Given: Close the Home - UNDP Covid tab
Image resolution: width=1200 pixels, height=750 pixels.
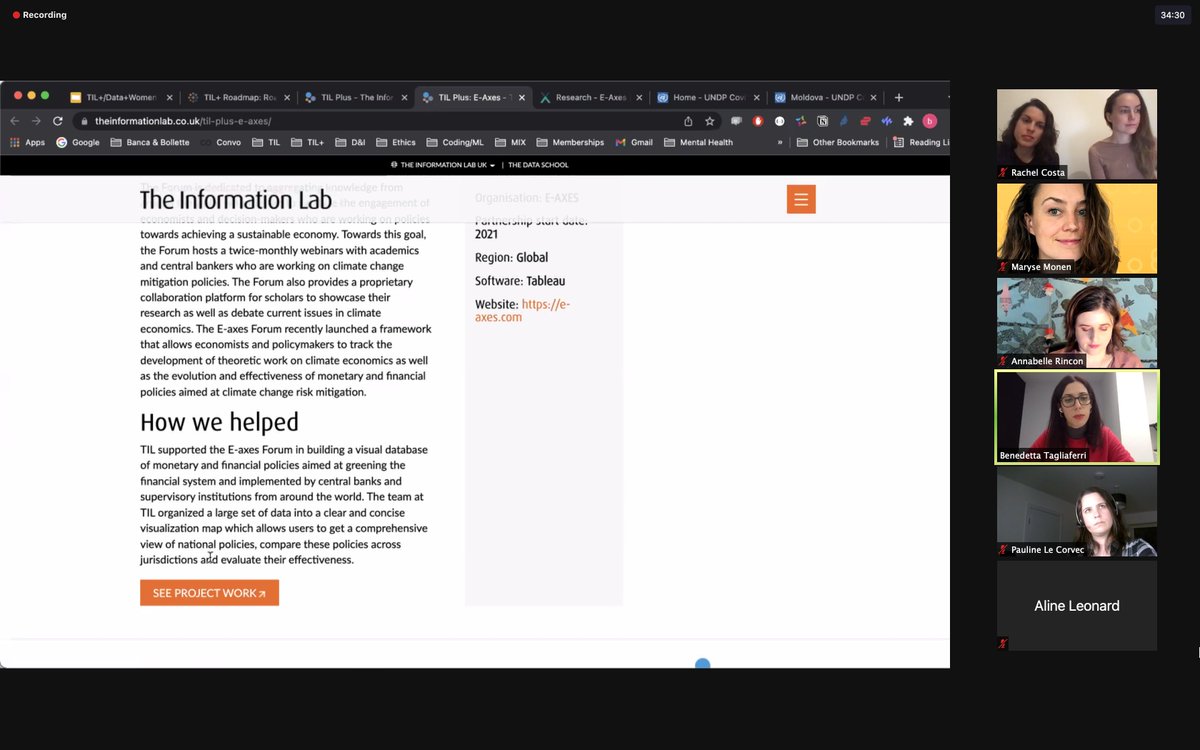Looking at the screenshot, I should [757, 98].
